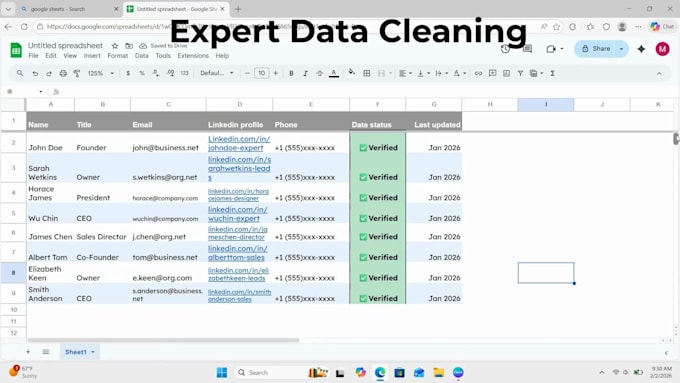Open the Extensions menu

[193, 56]
